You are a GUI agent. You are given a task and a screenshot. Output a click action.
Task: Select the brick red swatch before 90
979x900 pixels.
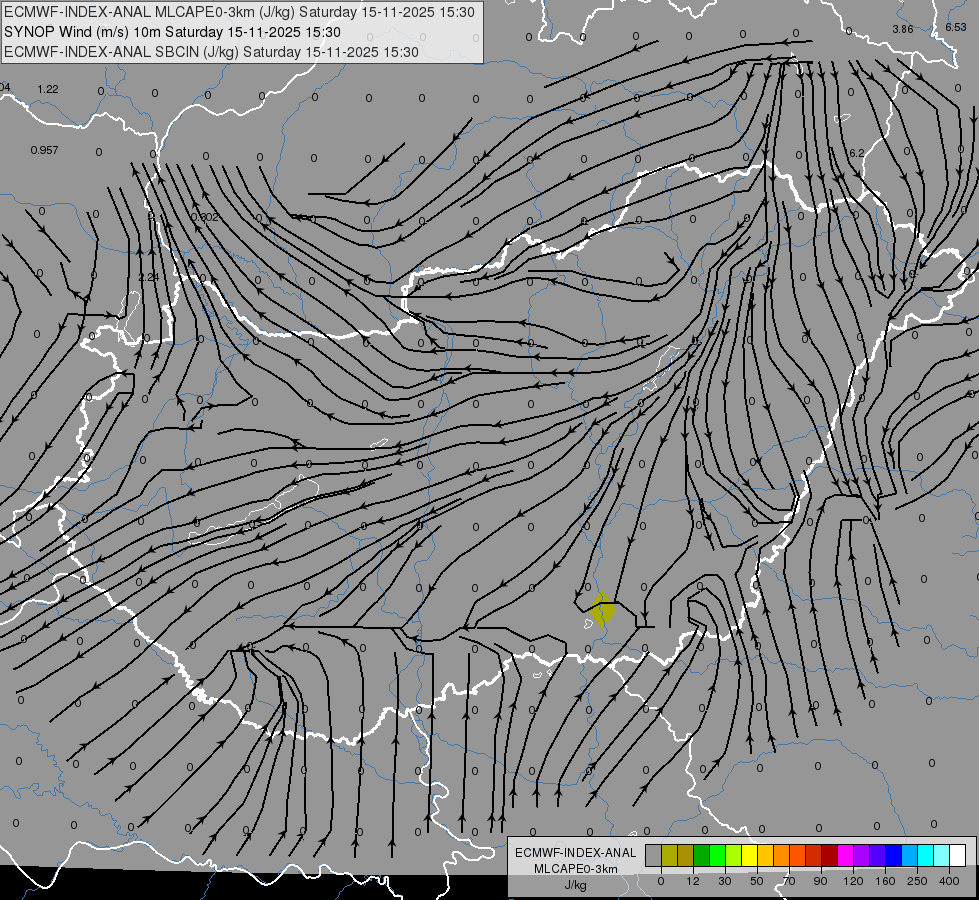click(814, 855)
